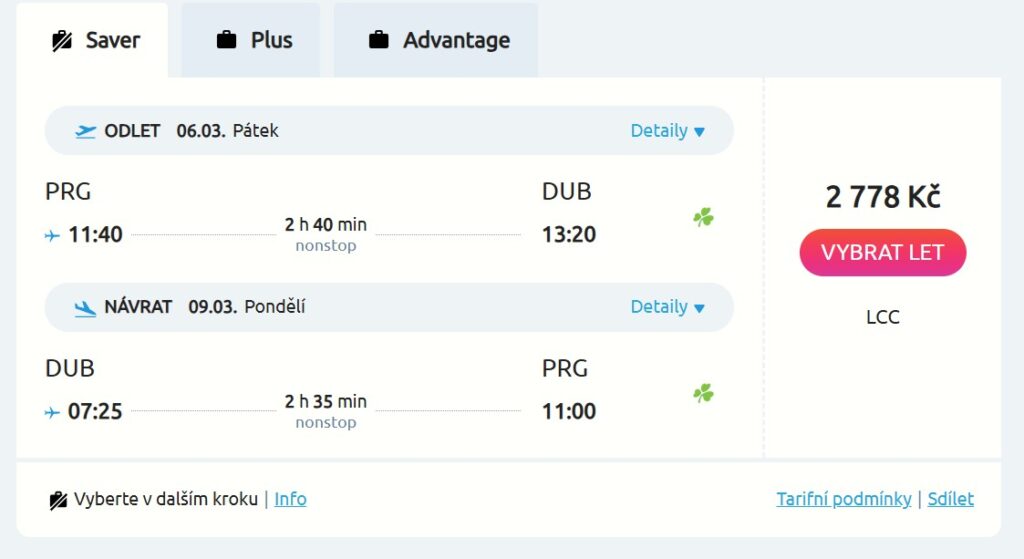
Task: Click the Advantage tab suitcase icon
Action: (379, 41)
